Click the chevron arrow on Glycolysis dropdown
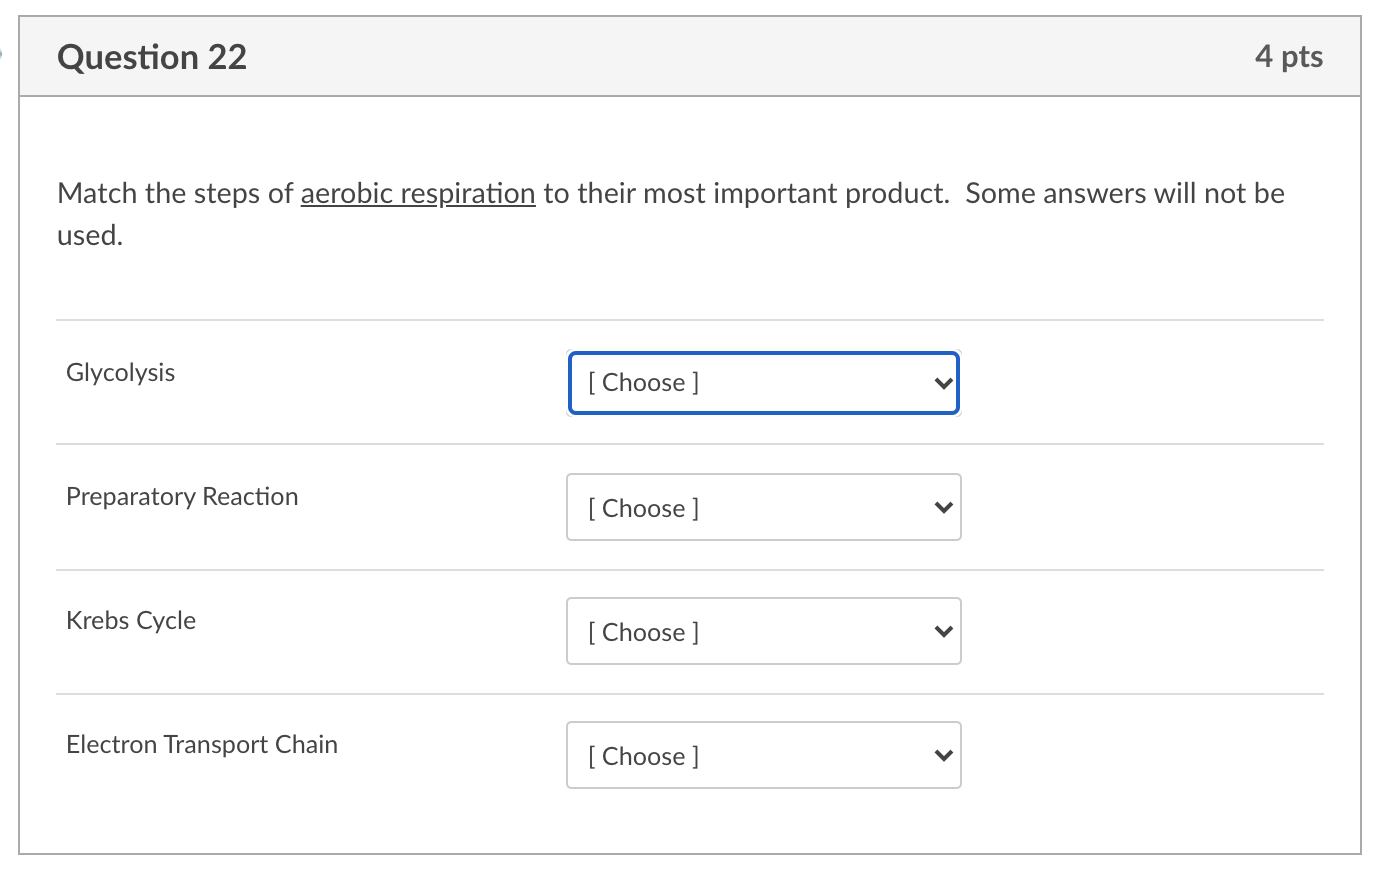 942,383
